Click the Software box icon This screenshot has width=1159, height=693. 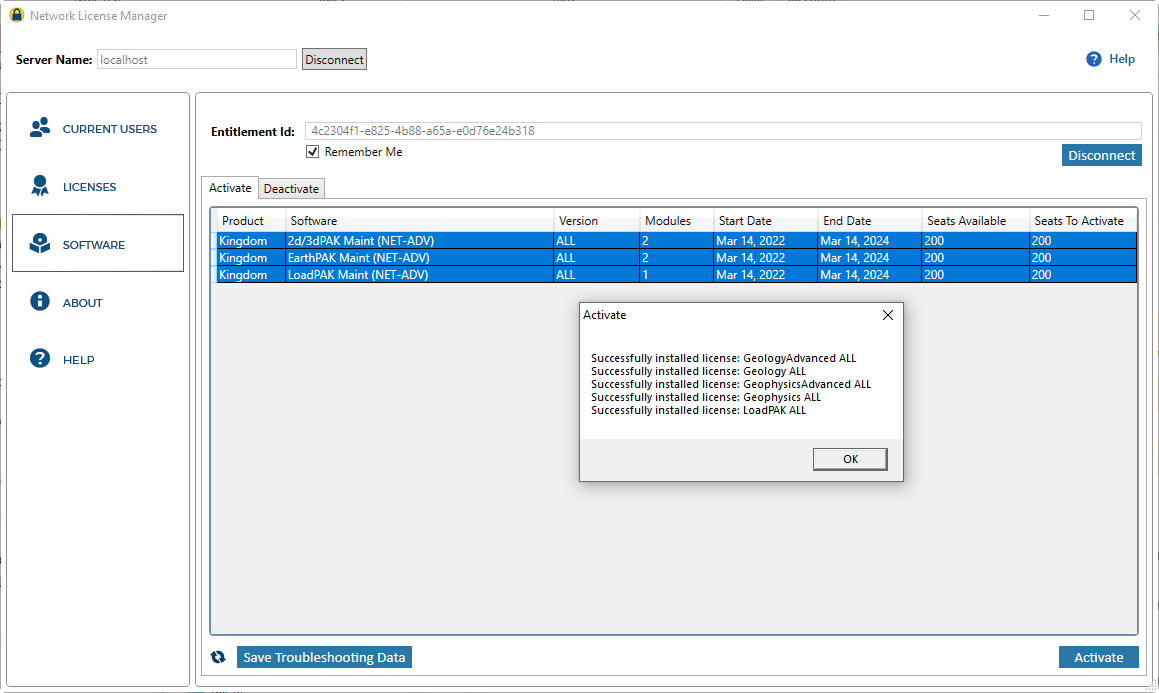point(40,243)
